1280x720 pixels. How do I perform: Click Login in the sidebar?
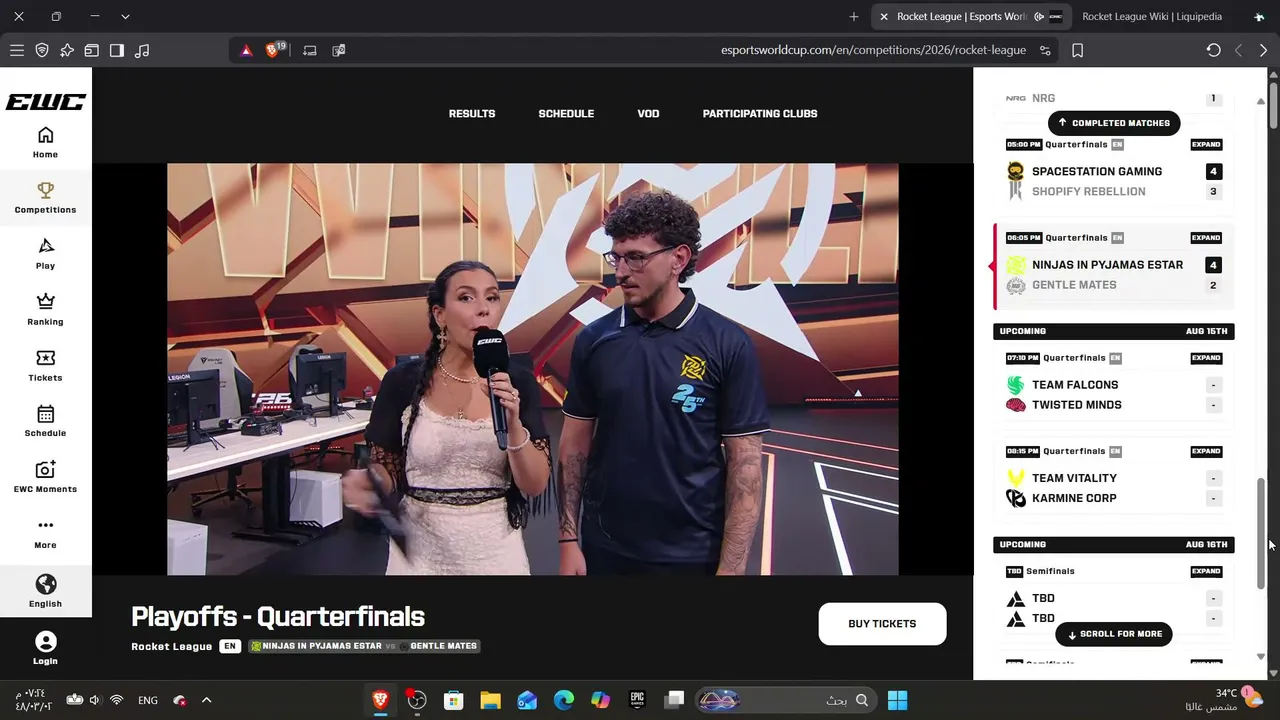point(45,647)
